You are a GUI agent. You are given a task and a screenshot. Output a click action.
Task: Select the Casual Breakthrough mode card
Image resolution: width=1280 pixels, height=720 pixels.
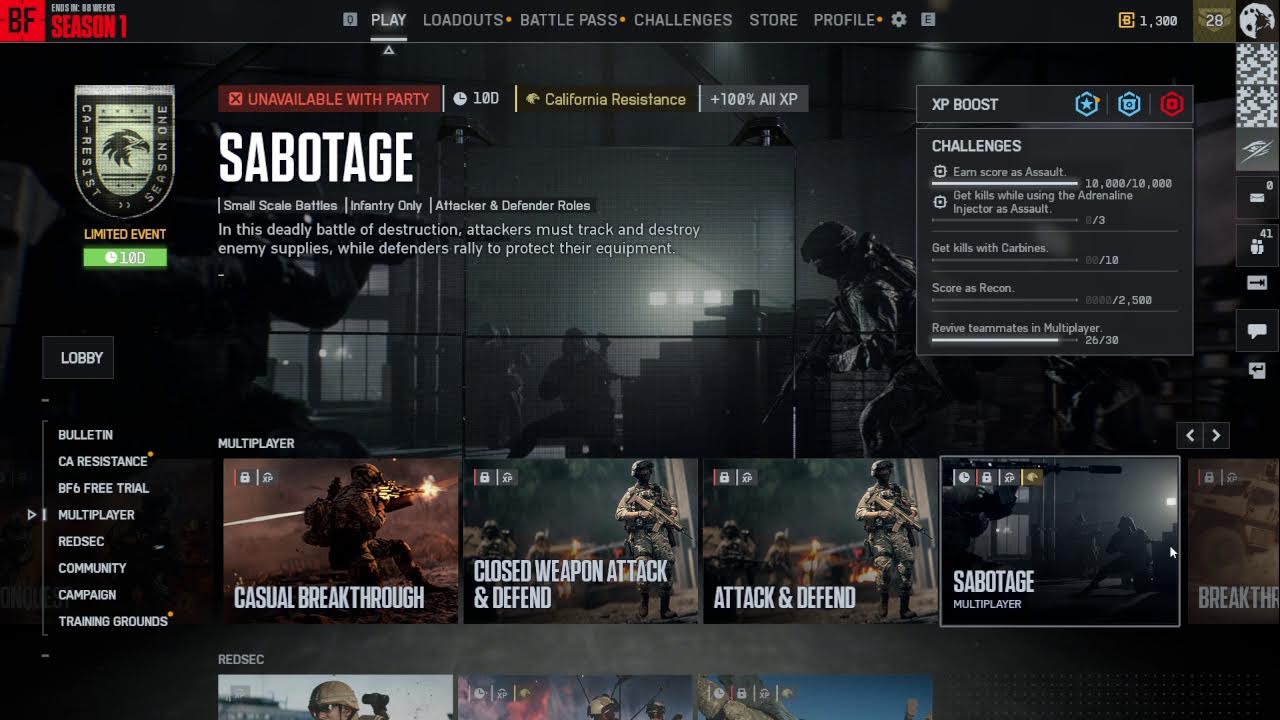pos(340,541)
